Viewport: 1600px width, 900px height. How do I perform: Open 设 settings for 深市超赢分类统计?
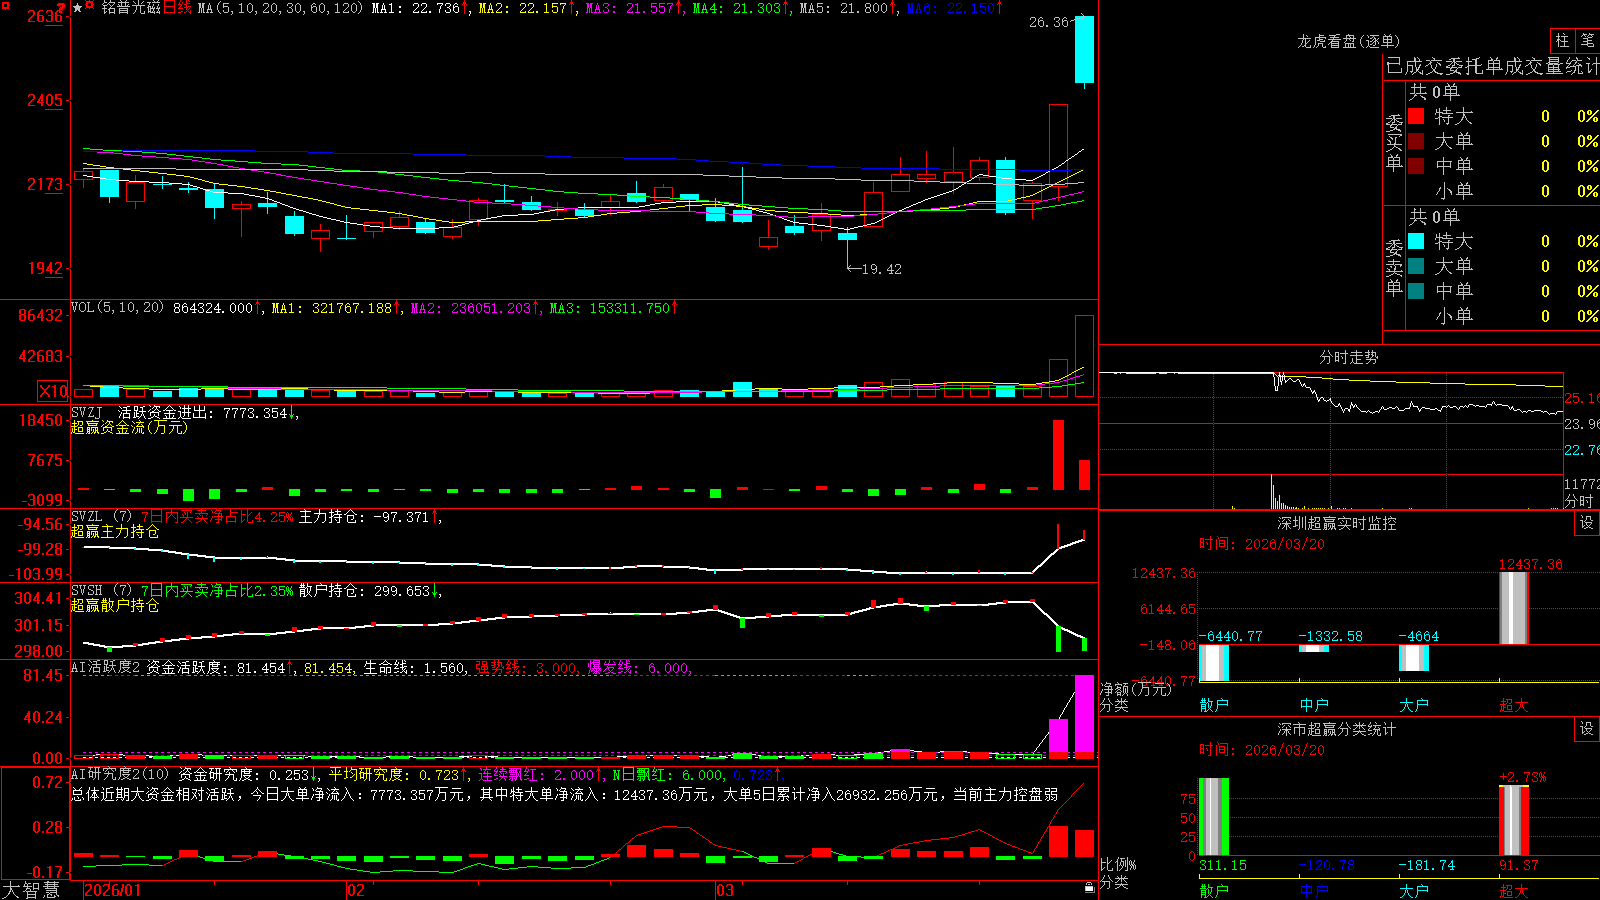coord(1587,729)
